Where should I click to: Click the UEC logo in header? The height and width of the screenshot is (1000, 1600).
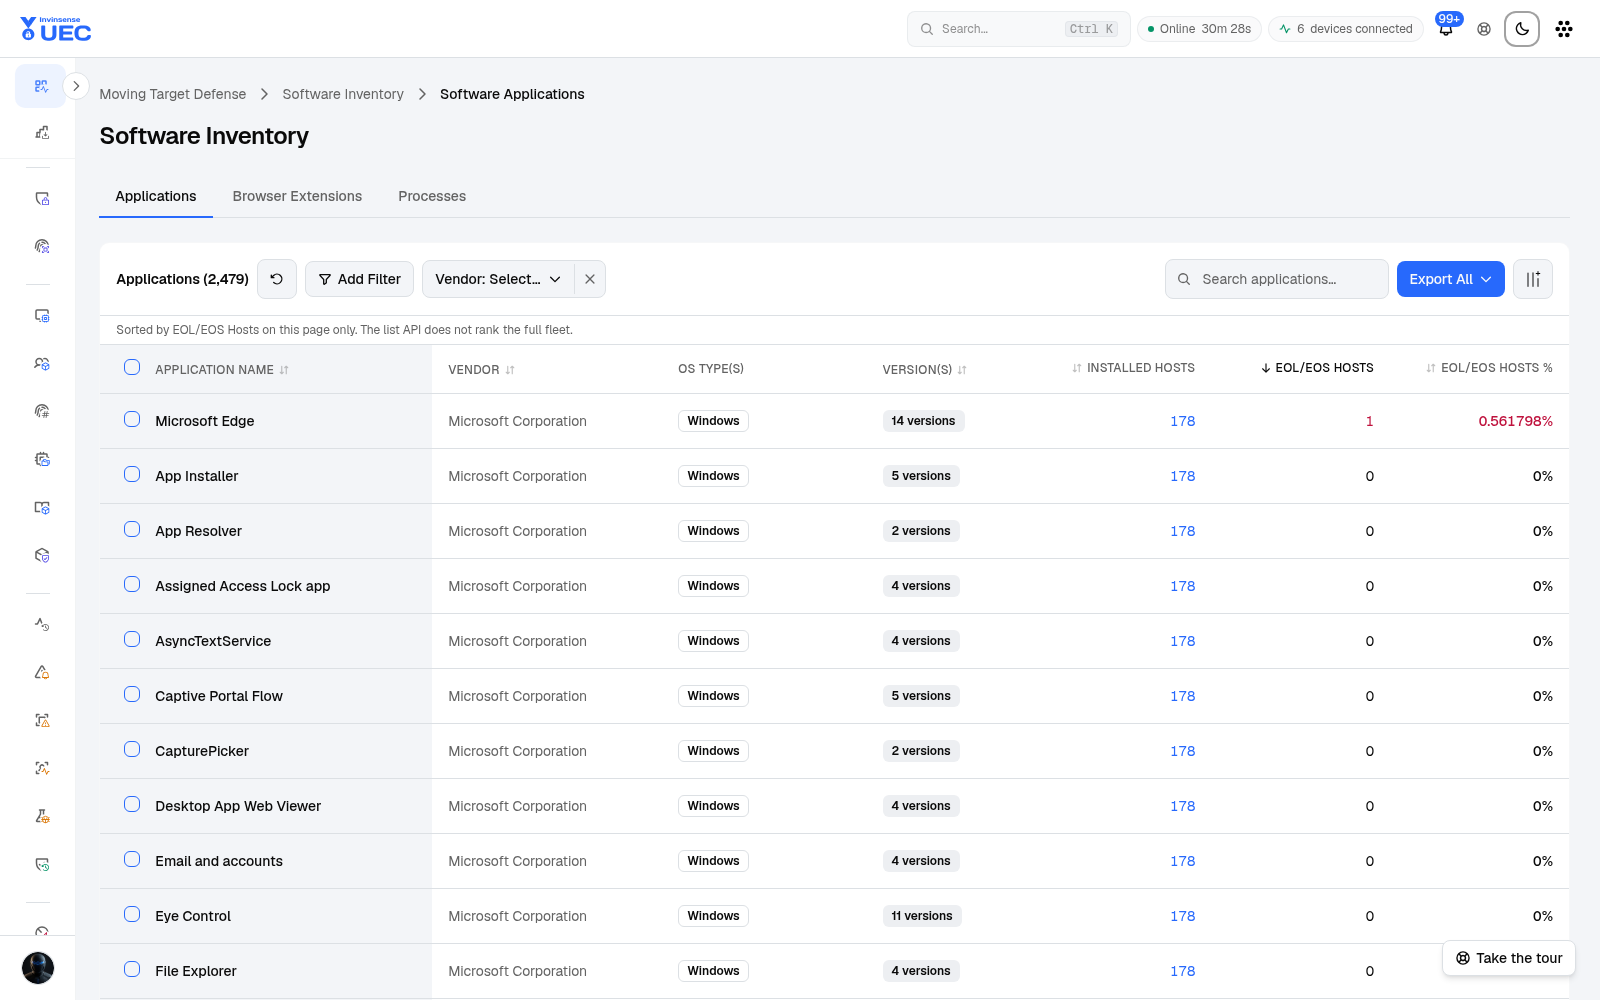[56, 29]
